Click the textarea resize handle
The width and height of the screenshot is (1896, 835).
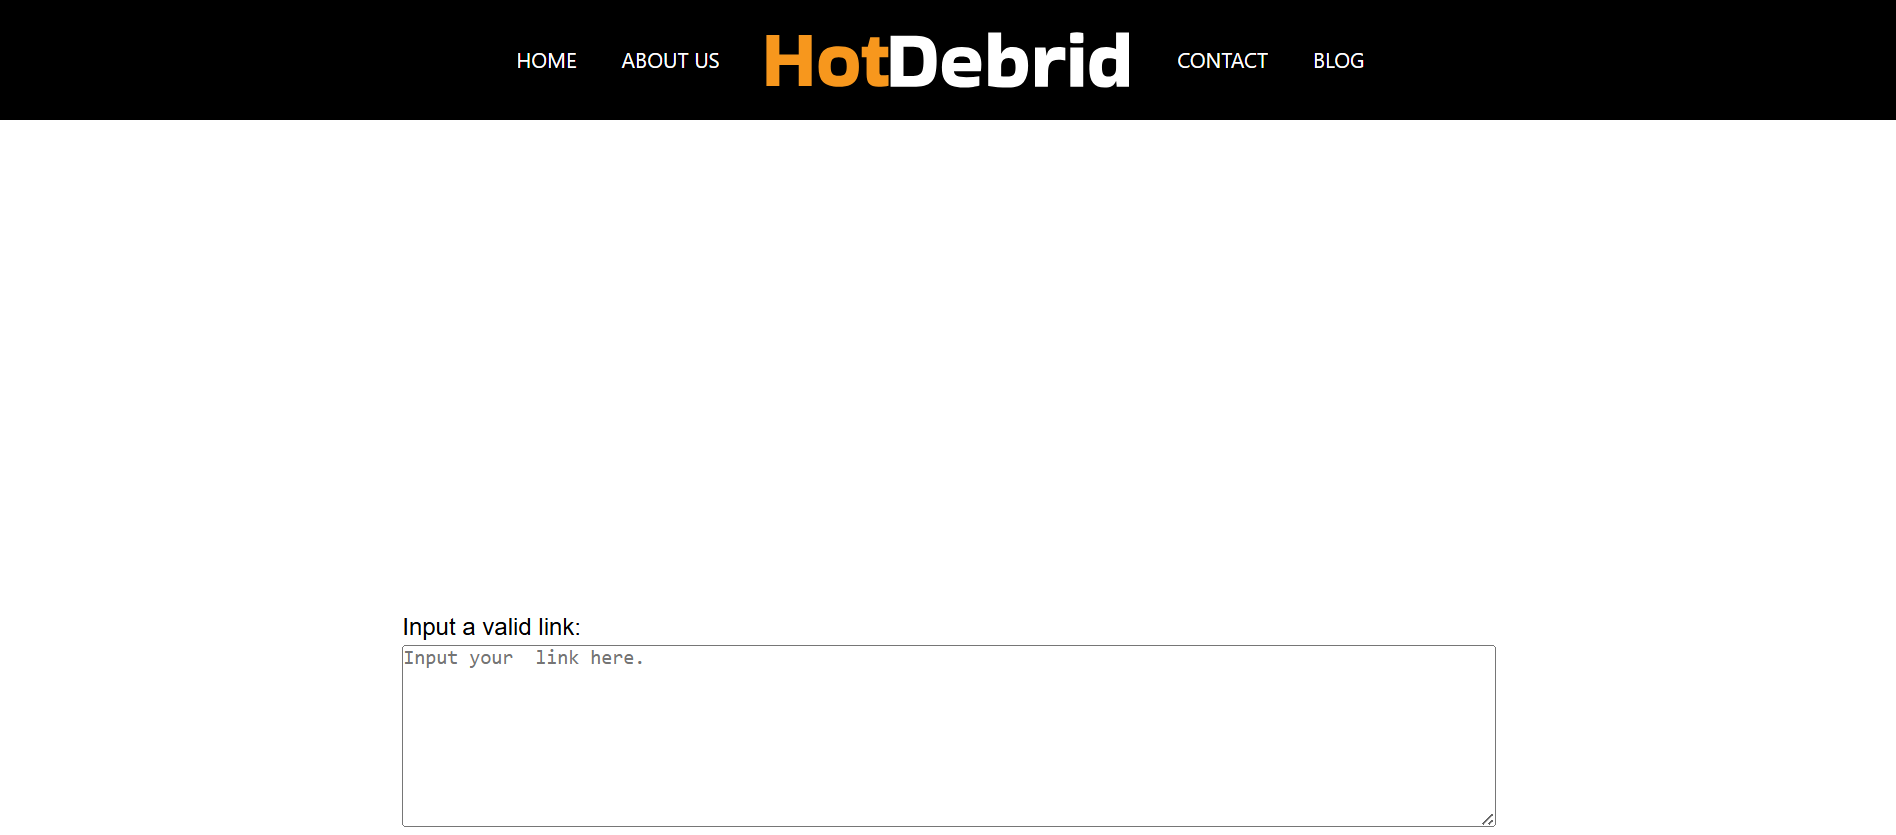click(1488, 819)
